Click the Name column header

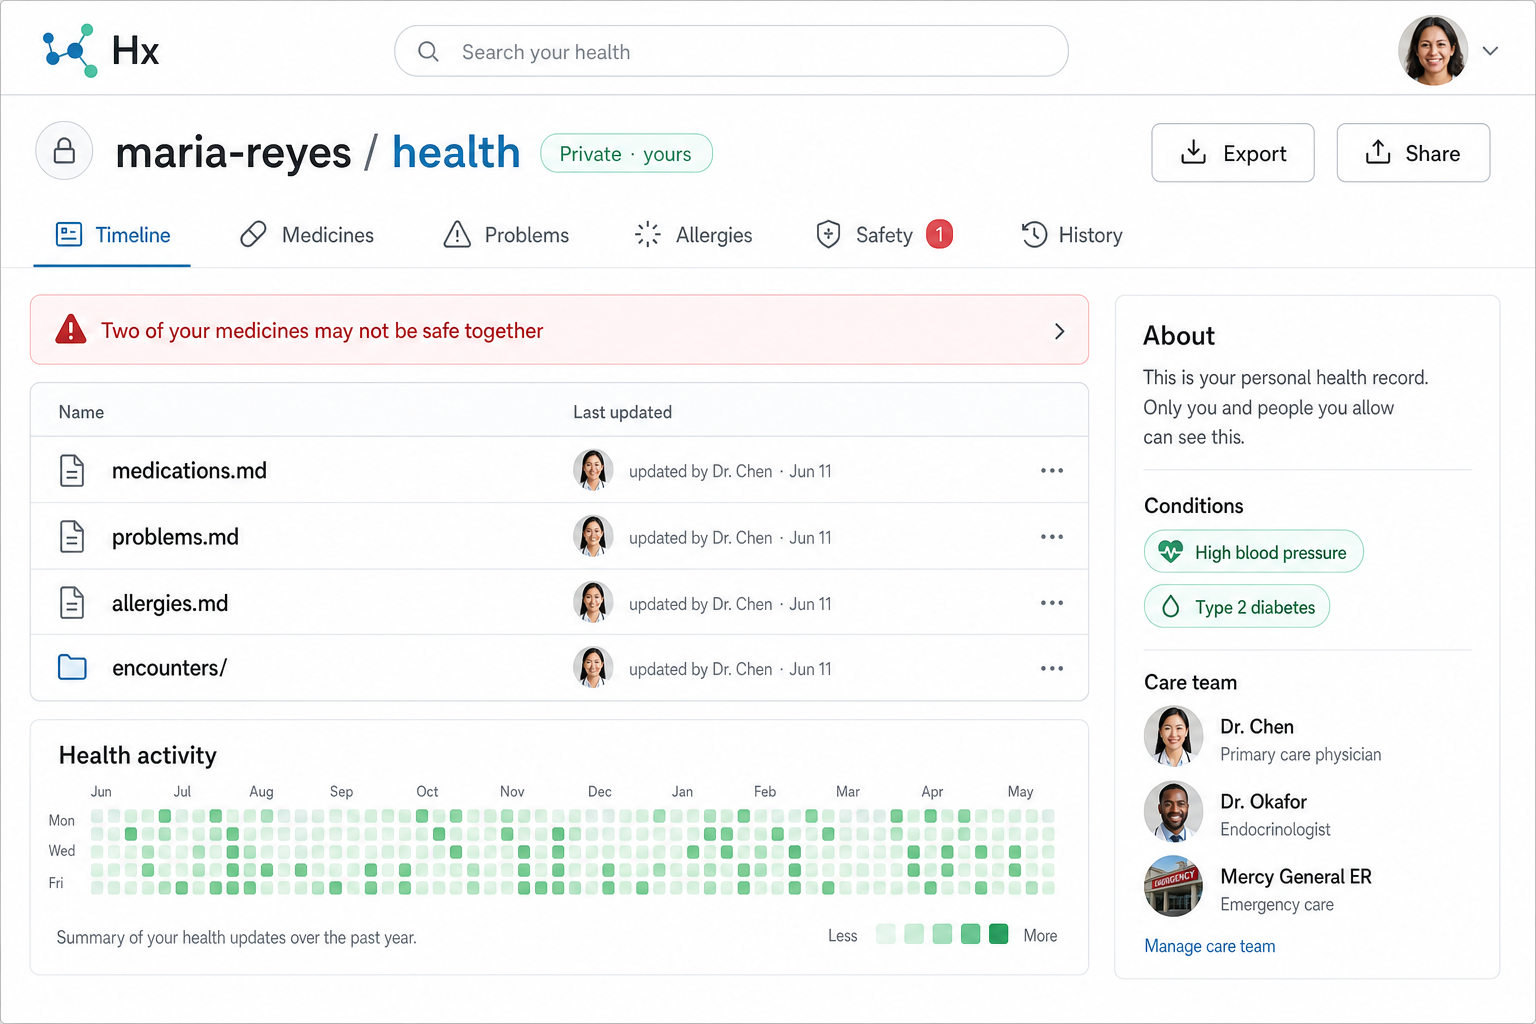81,412
